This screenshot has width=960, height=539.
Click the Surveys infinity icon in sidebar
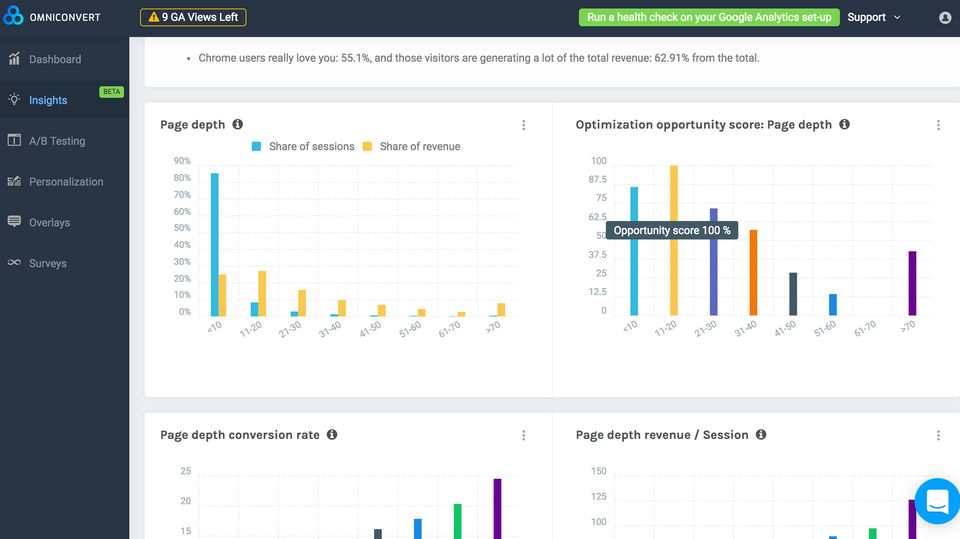pyautogui.click(x=14, y=263)
